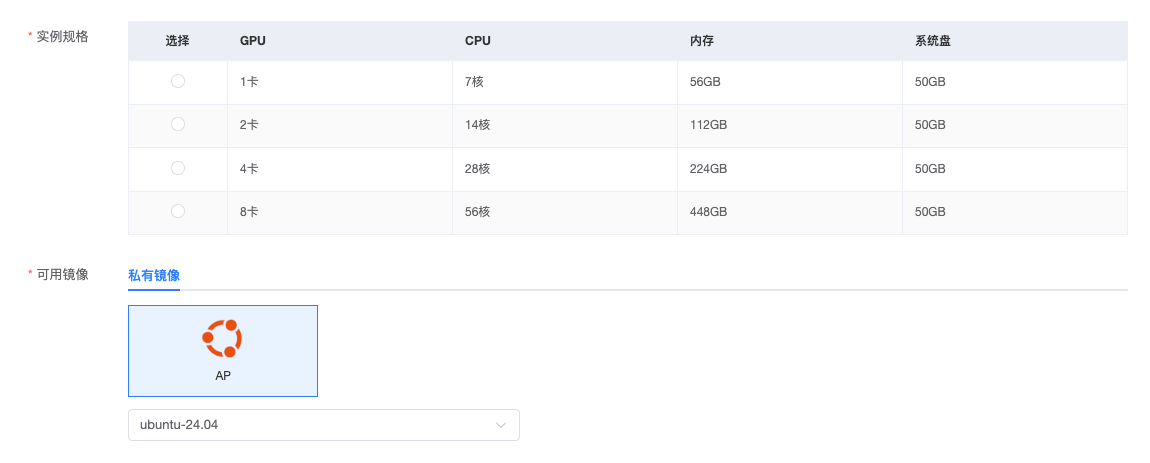Click the Ubuntu logo icon
The width and height of the screenshot is (1150, 463).
222,338
